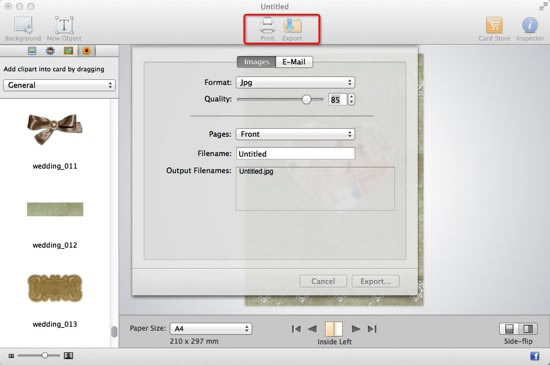
Task: Click the Facebook share icon
Action: click(x=535, y=356)
